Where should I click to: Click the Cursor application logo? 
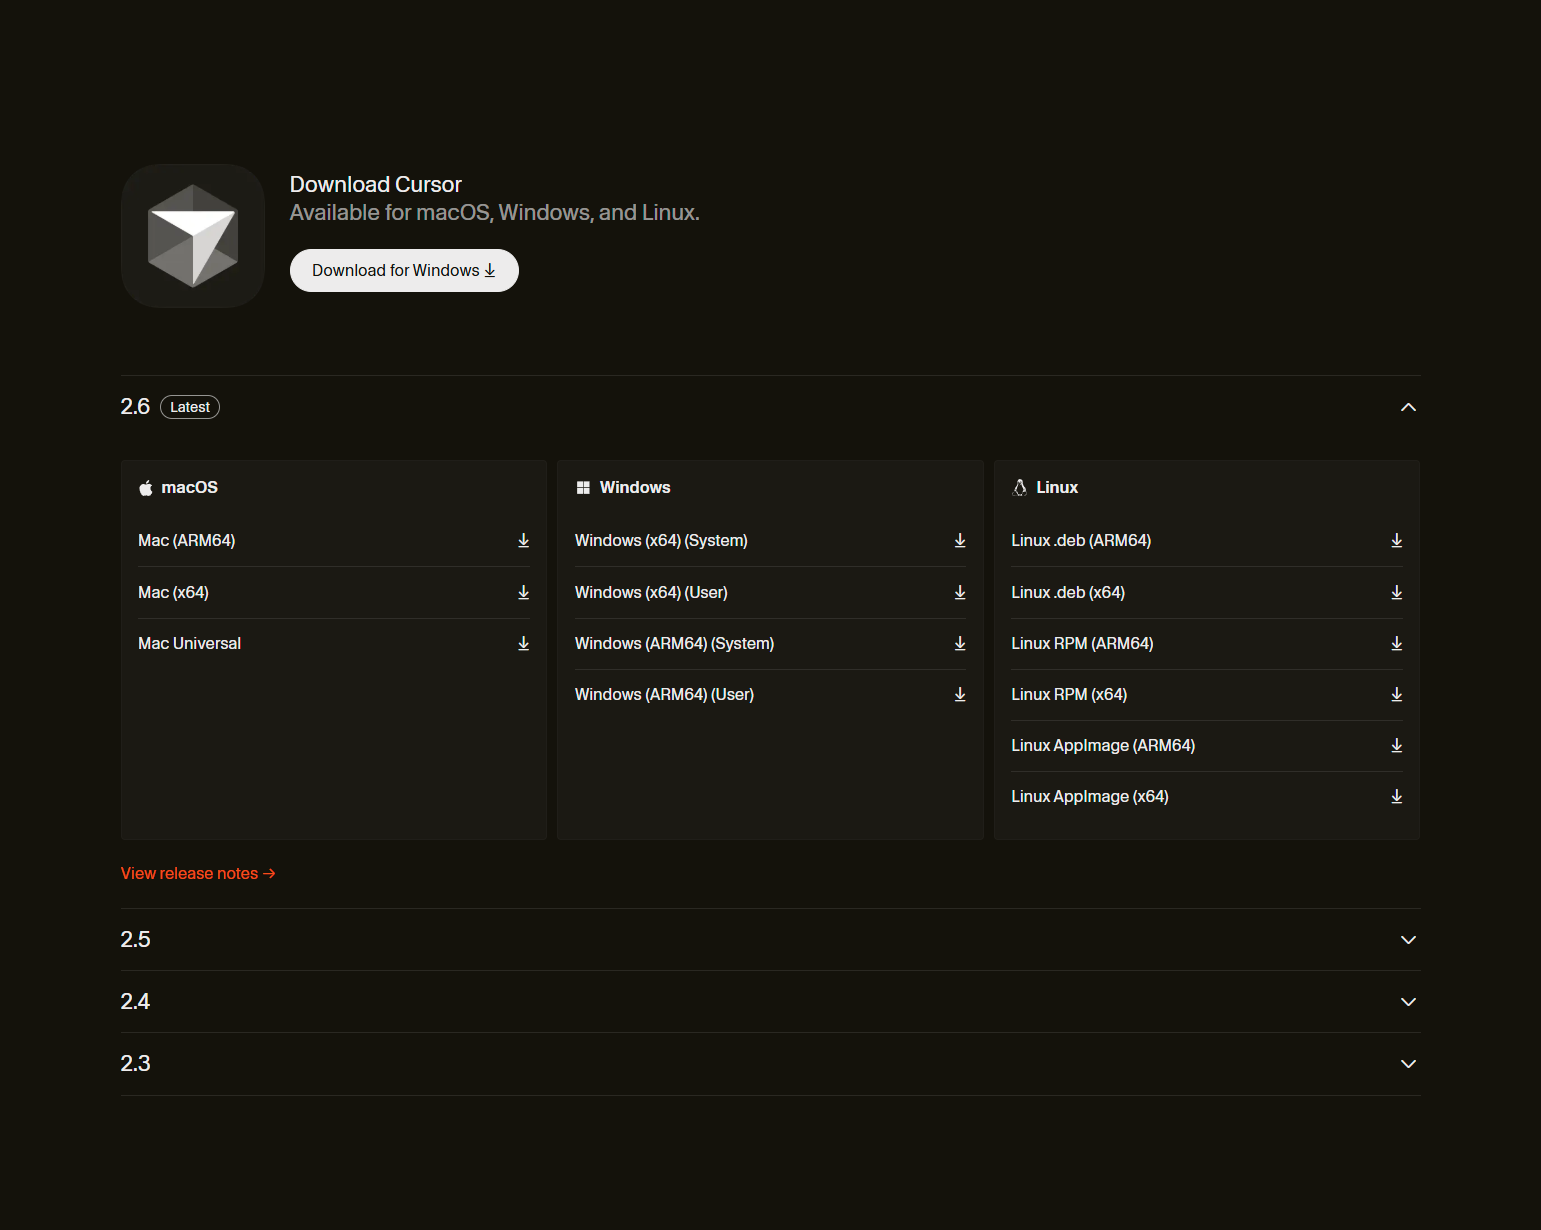pos(192,236)
